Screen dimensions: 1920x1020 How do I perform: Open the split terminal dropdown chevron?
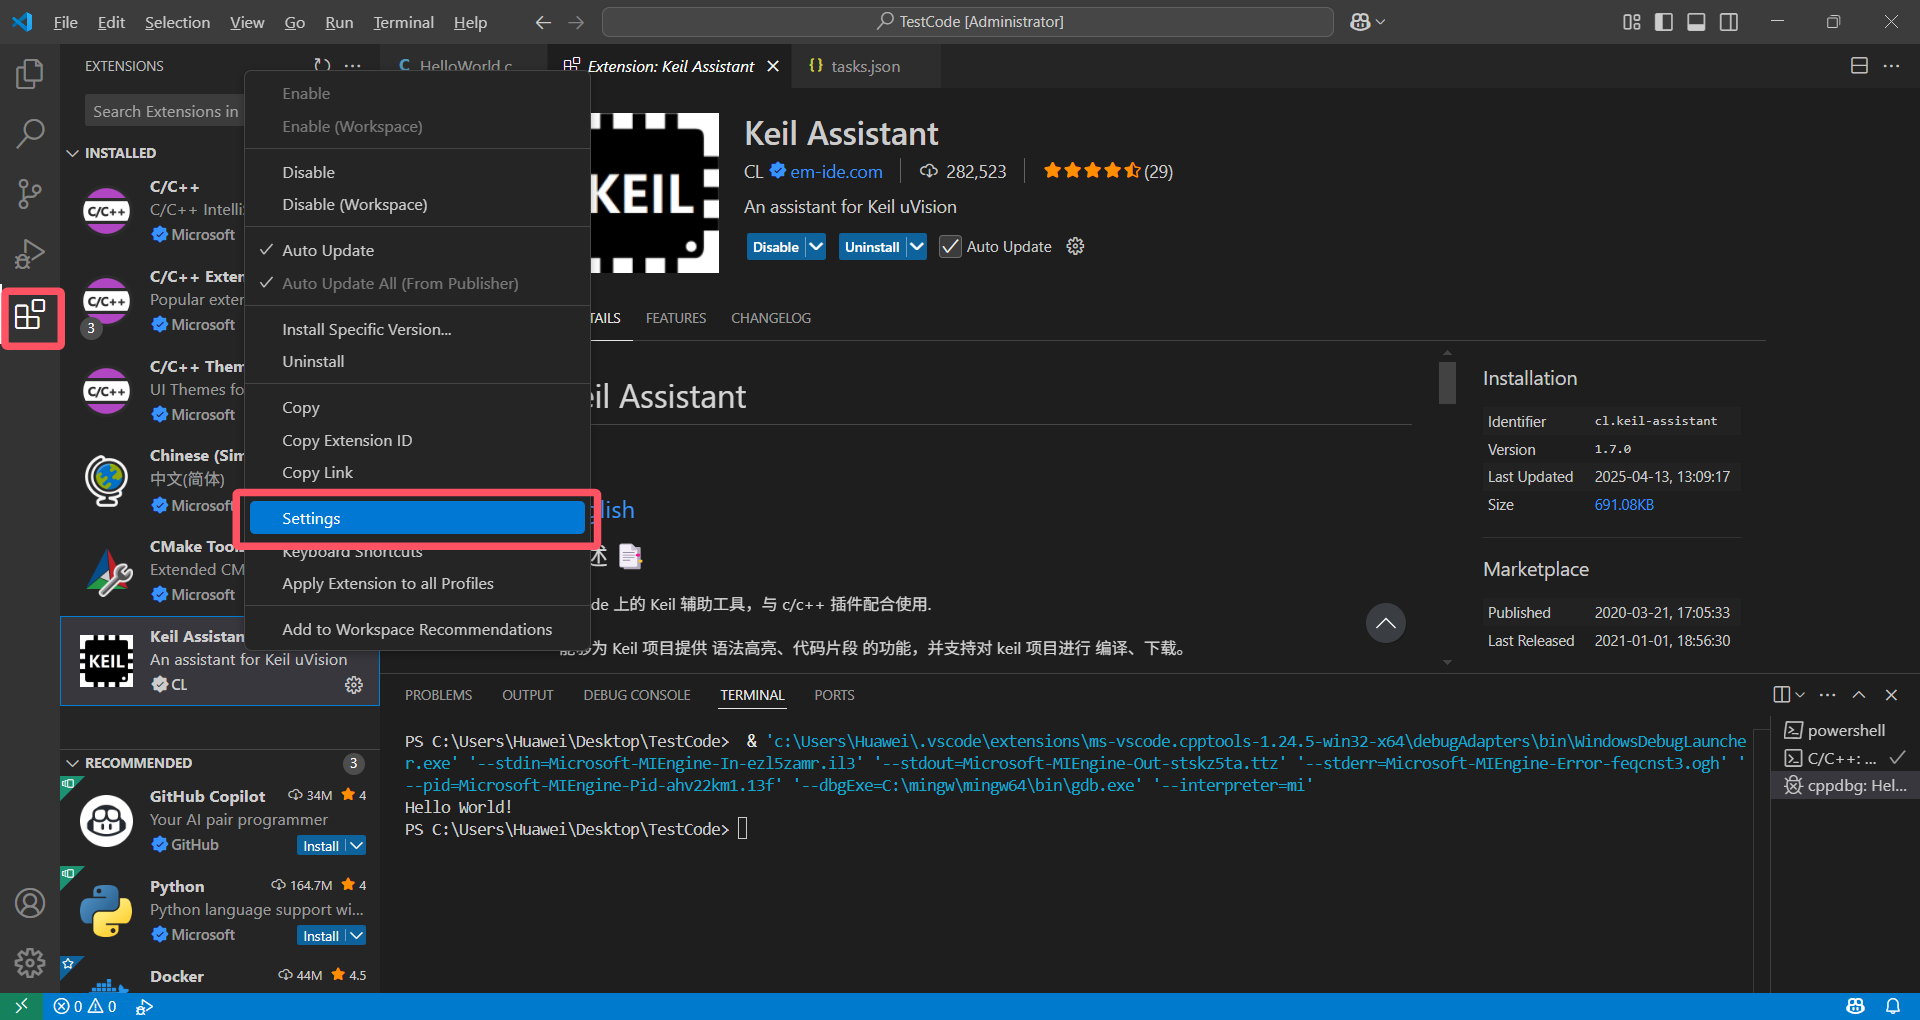click(1800, 695)
